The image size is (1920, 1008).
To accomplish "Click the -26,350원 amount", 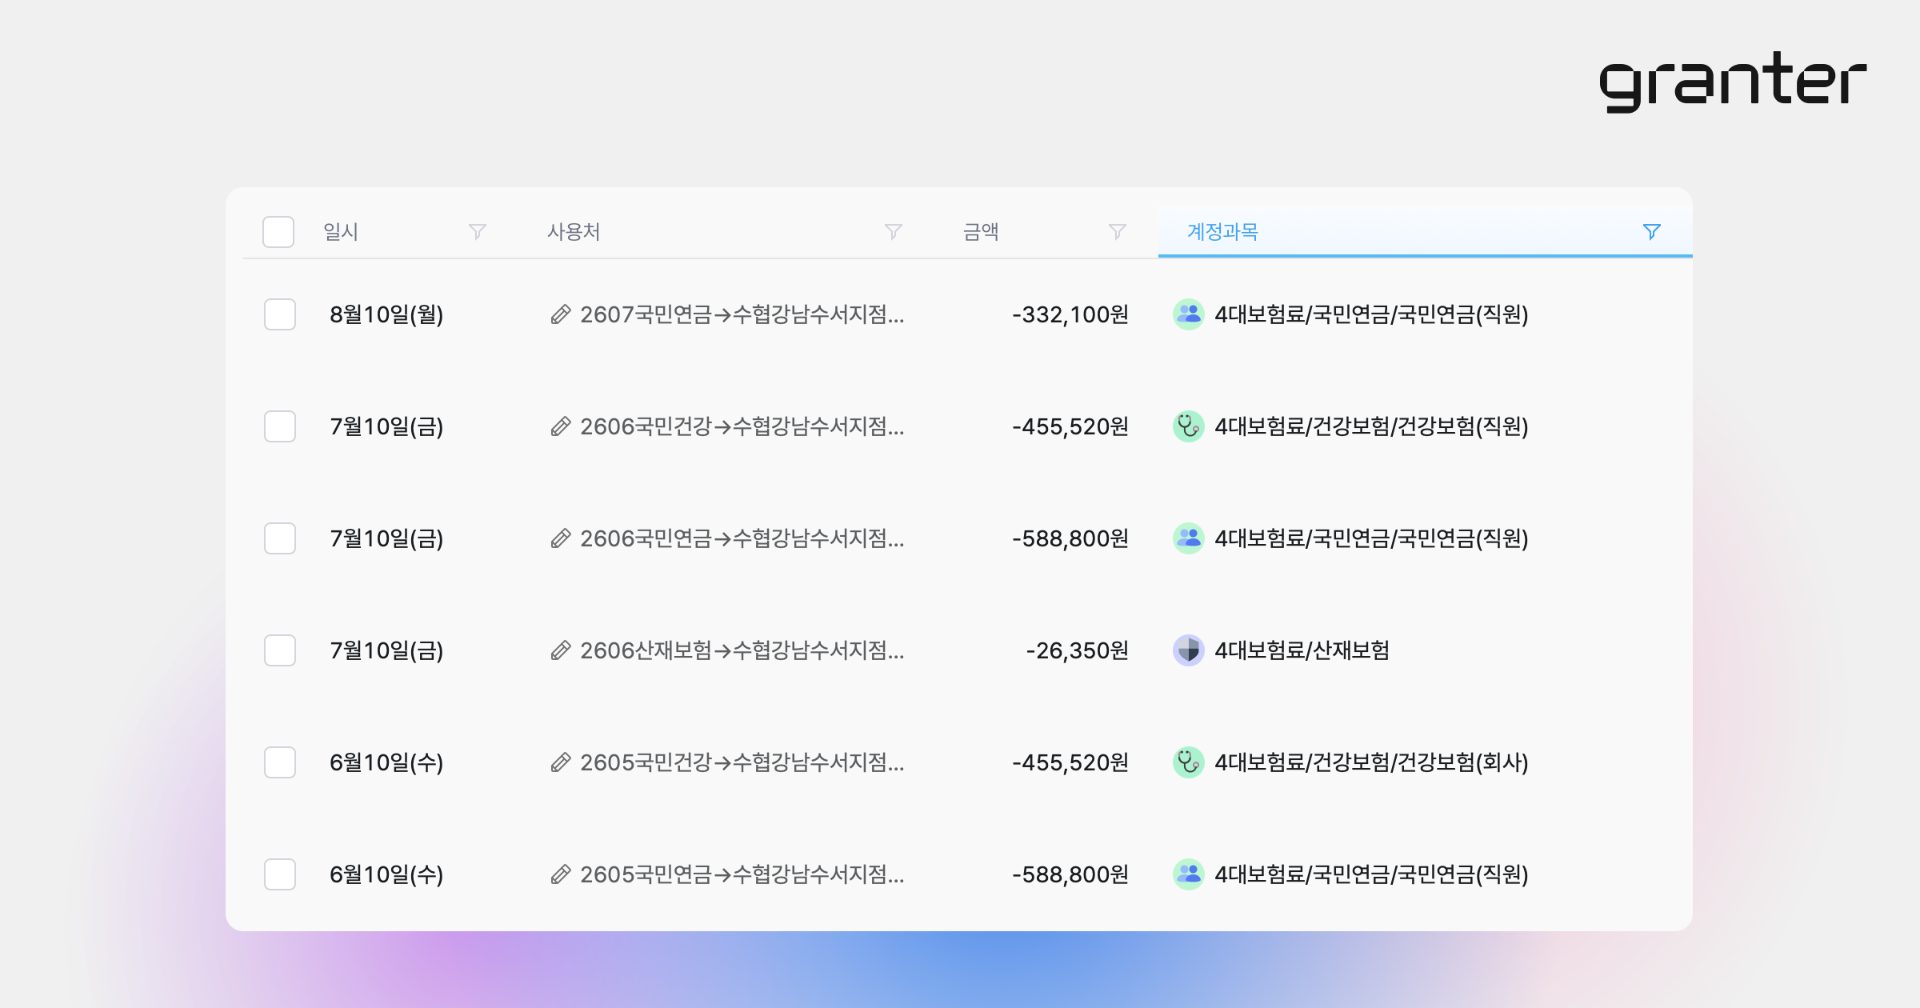I will (x=1077, y=651).
